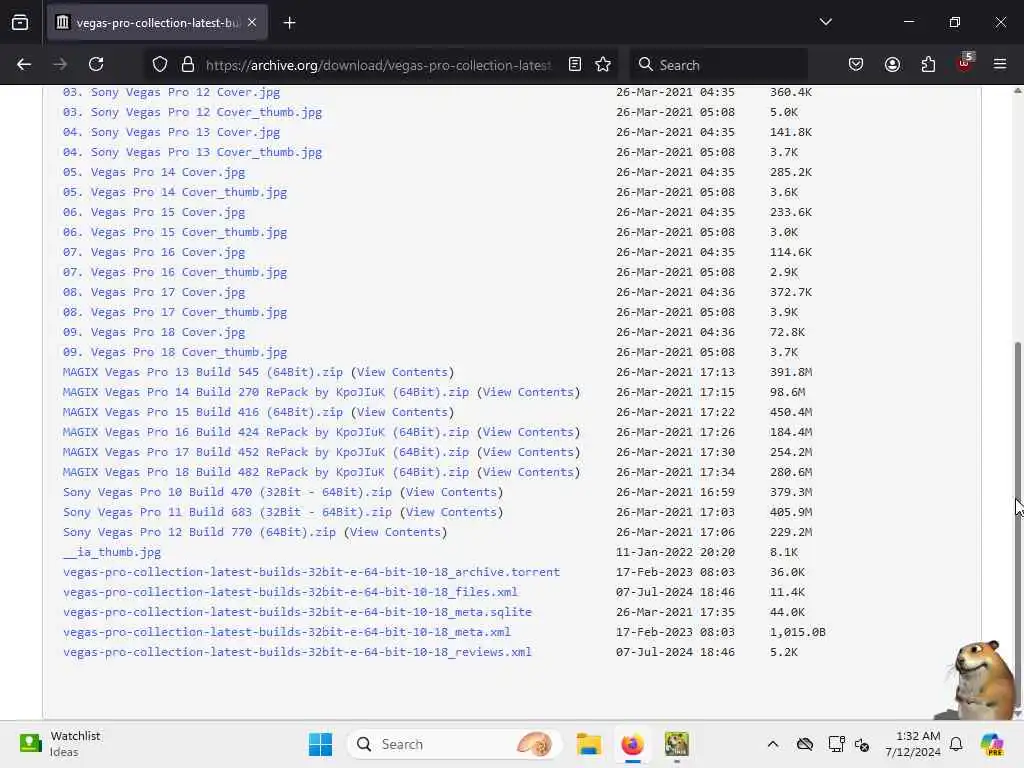1024x768 pixels.
Task: Open 05. Vegas Pro 14 Cover.jpg
Action: tap(153, 172)
